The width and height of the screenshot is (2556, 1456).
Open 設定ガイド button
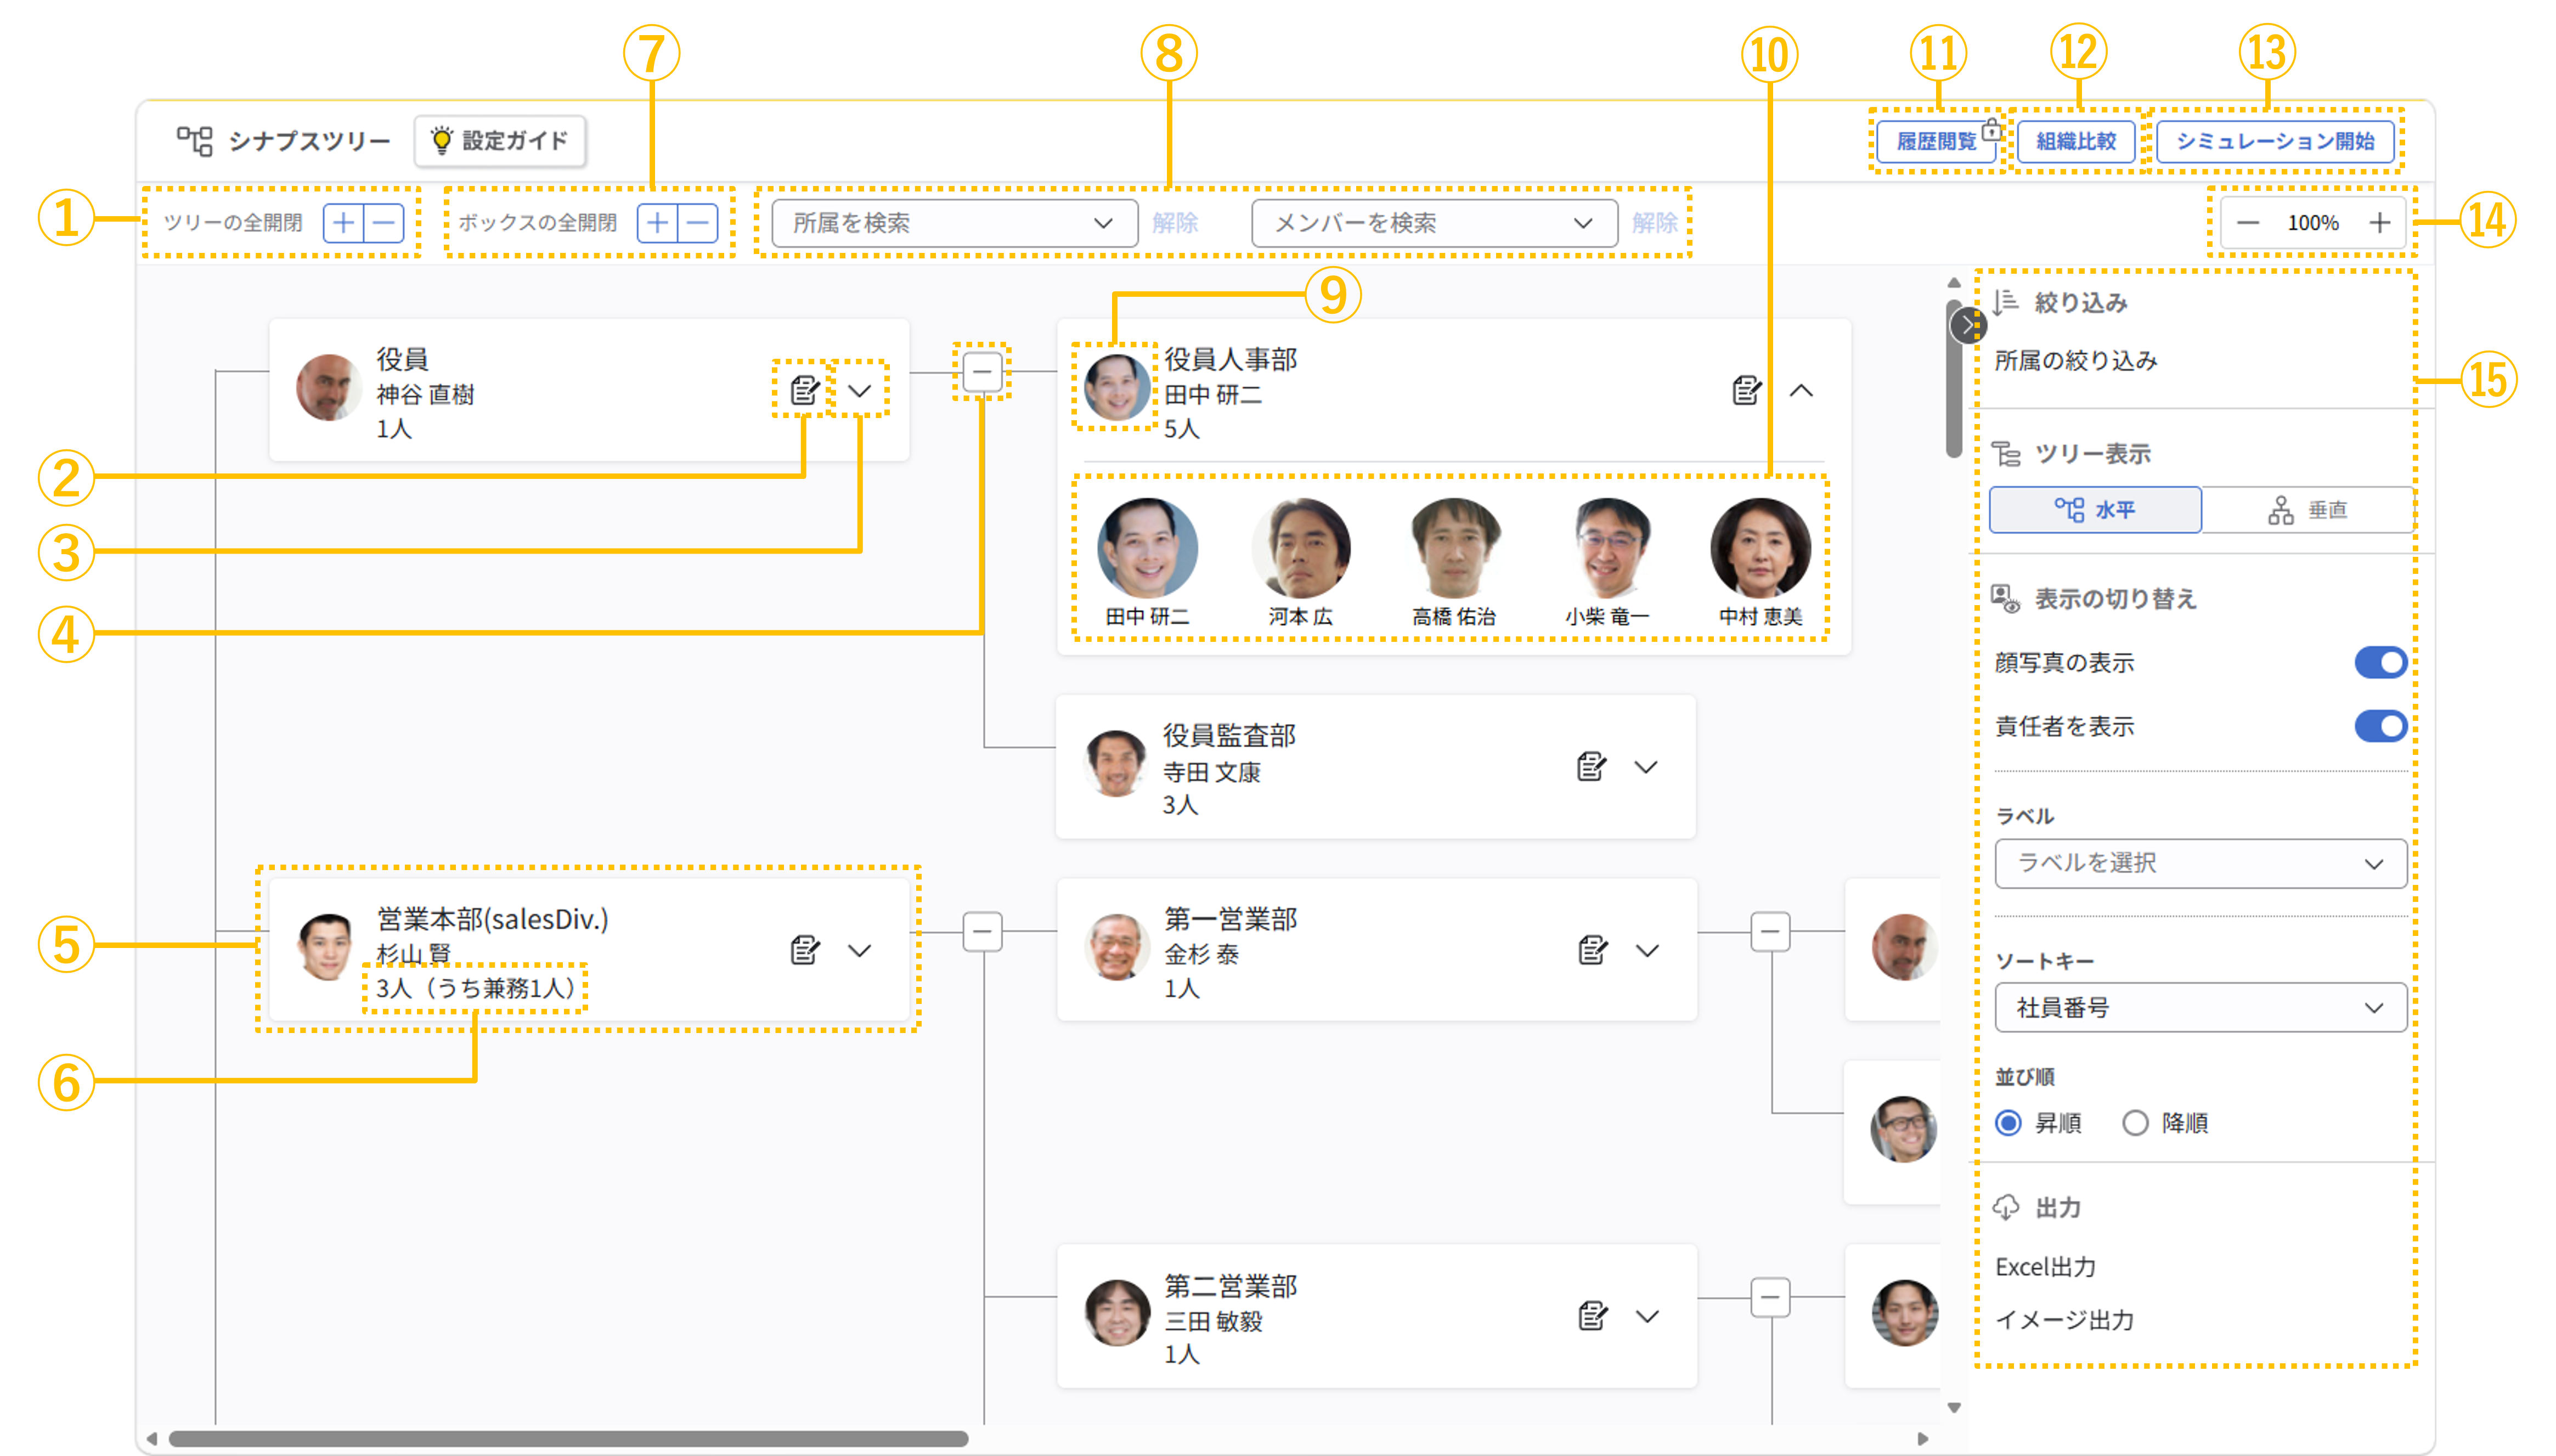pos(500,141)
